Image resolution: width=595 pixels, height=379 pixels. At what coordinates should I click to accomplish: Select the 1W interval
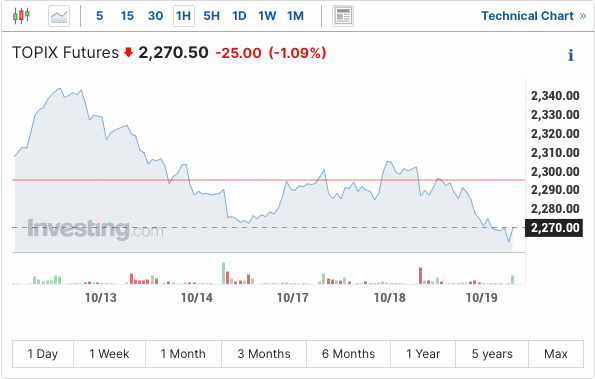click(267, 16)
